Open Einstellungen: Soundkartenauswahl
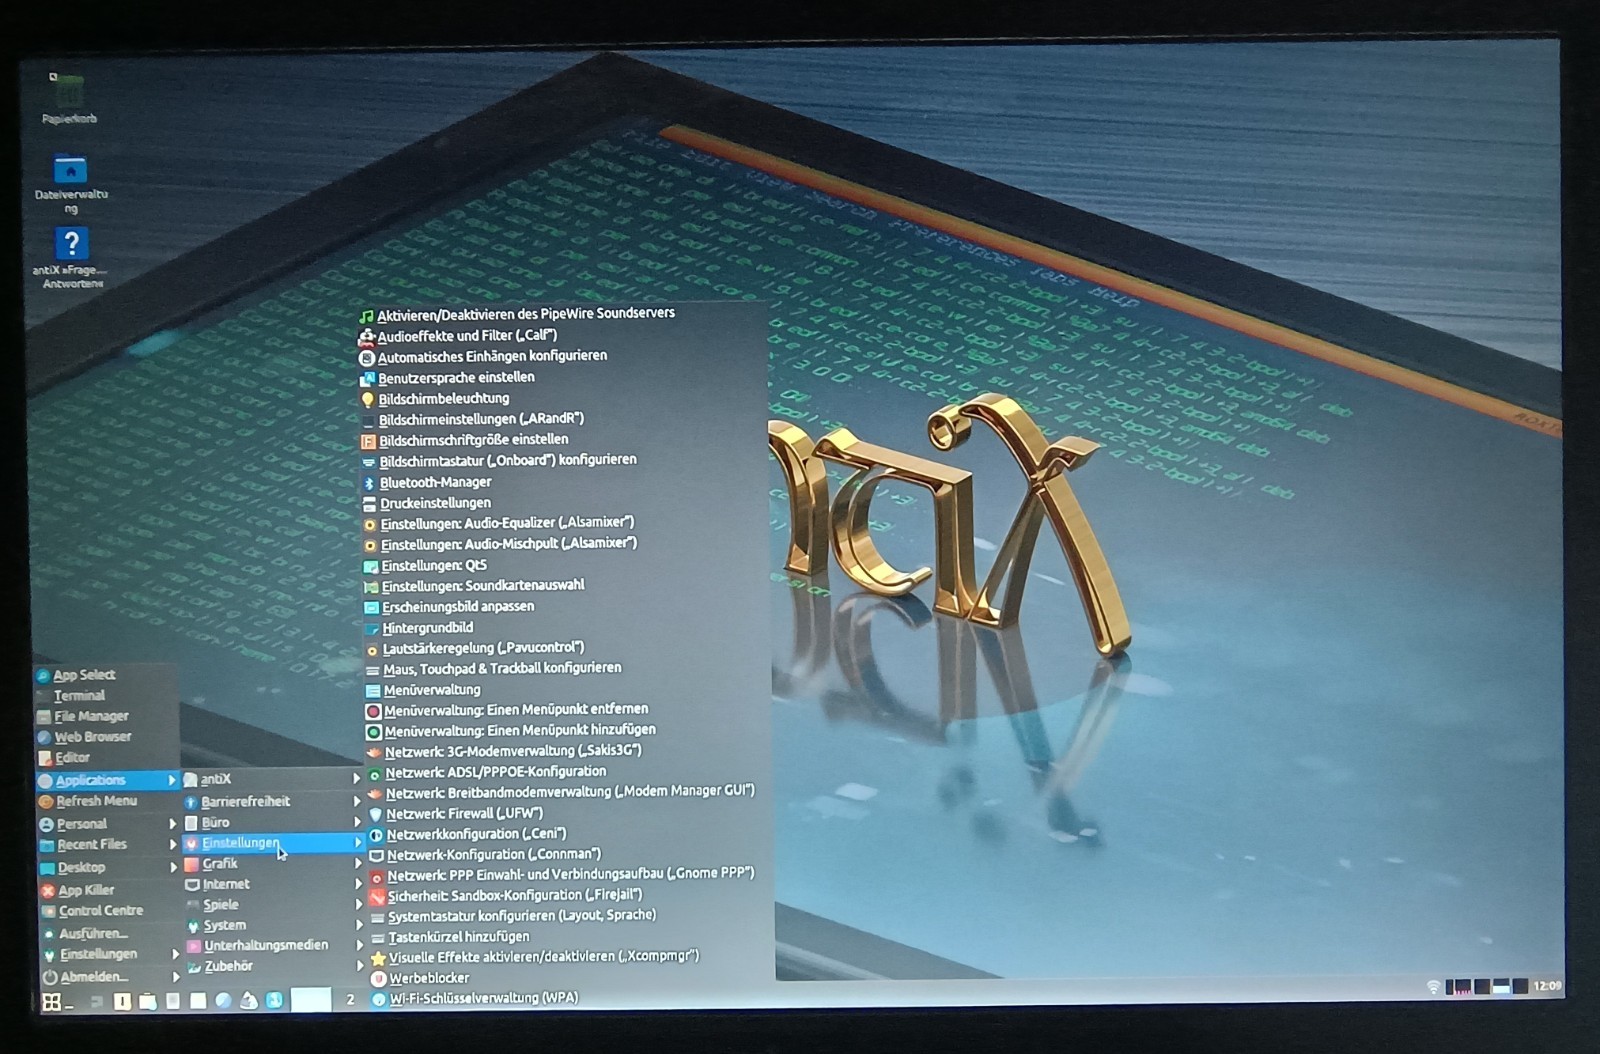 tap(483, 586)
